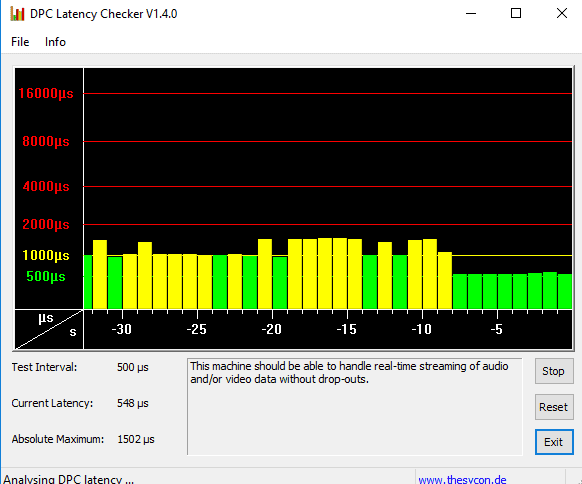Screen dimensions: 582x484
Task: Click the µs/s axis legend box
Action: tap(49, 329)
